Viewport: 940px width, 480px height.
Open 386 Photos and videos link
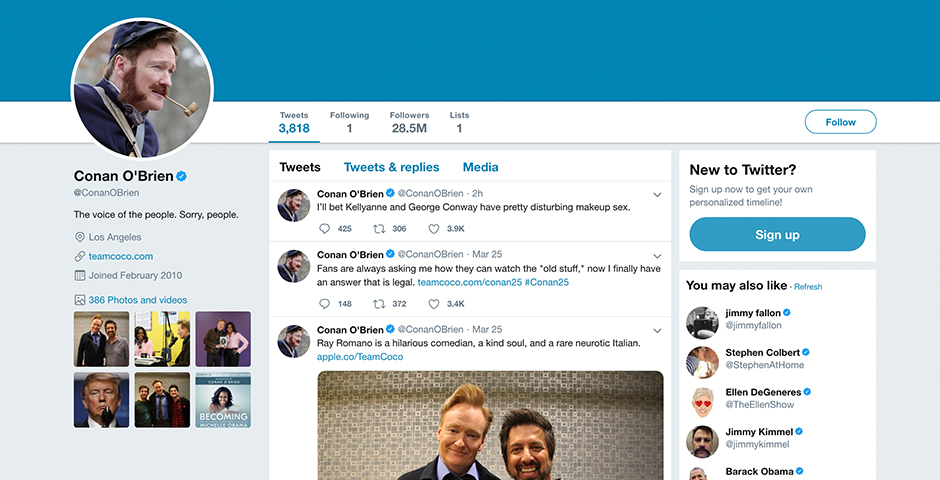[x=138, y=300]
